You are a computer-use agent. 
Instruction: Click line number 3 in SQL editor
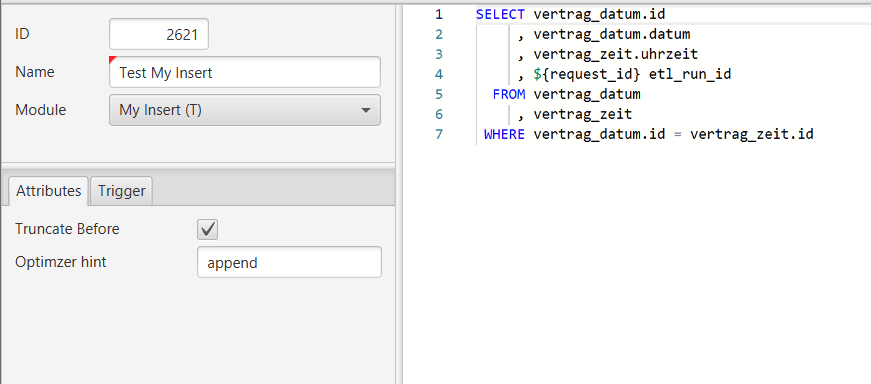point(439,54)
